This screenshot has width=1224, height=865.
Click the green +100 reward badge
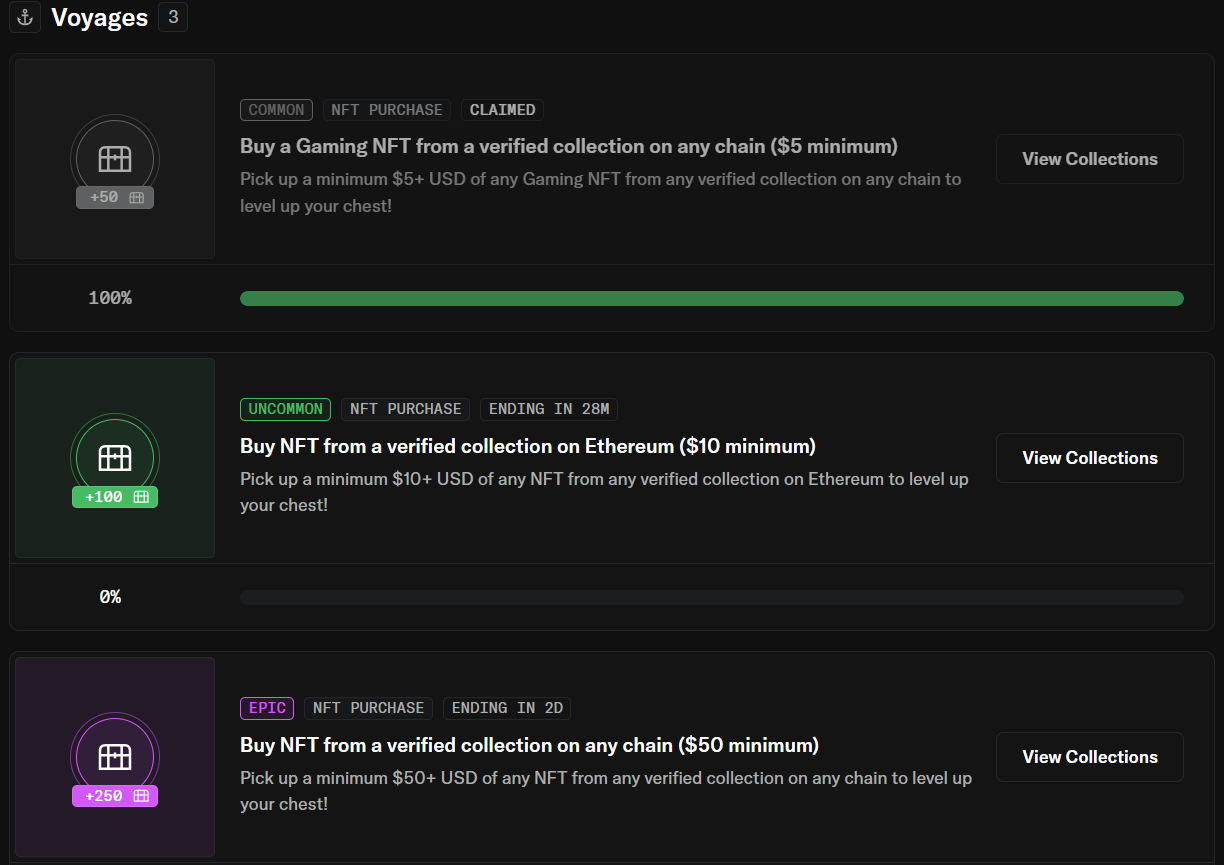[x=115, y=497]
